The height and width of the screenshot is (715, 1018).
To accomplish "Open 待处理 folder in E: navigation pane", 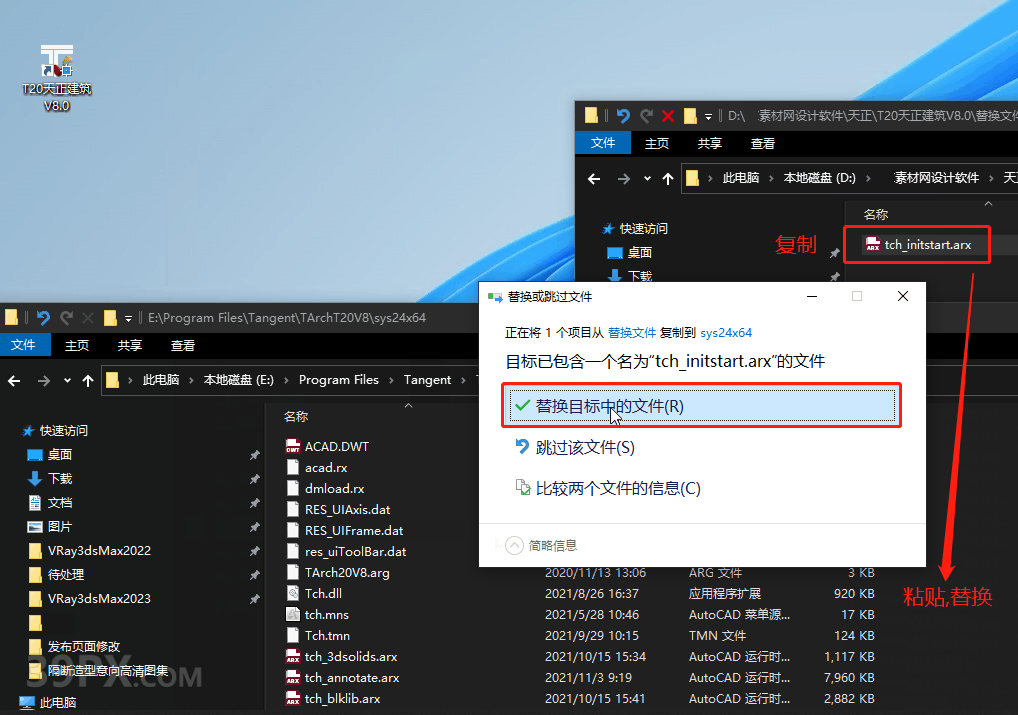I will pyautogui.click(x=56, y=575).
